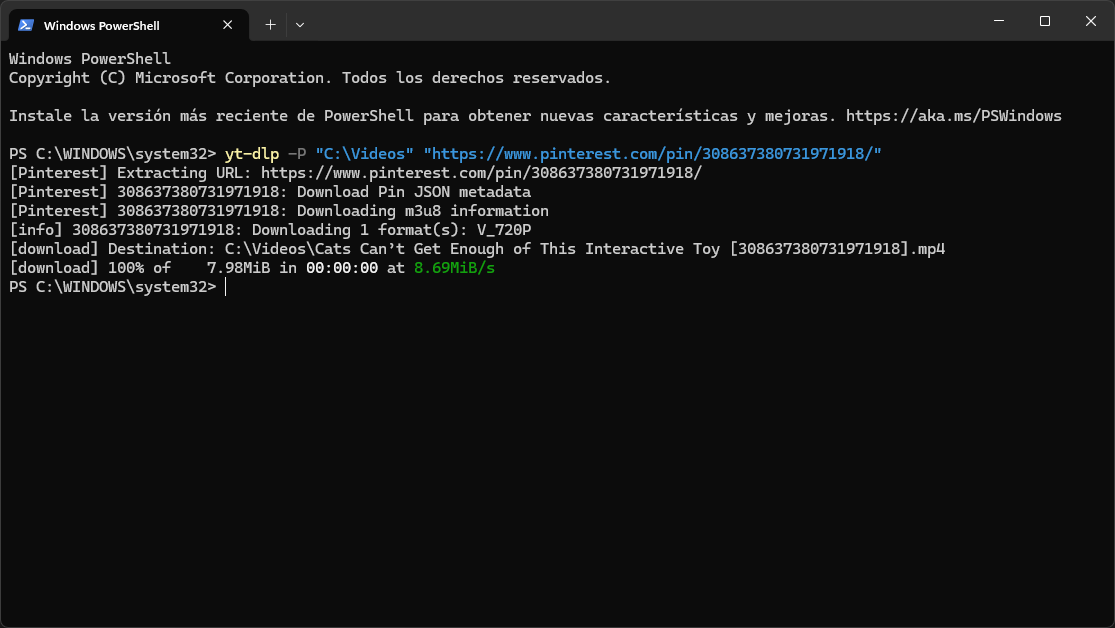
Task: Click the green 8.69MiB/s download speed
Action: click(x=454, y=268)
